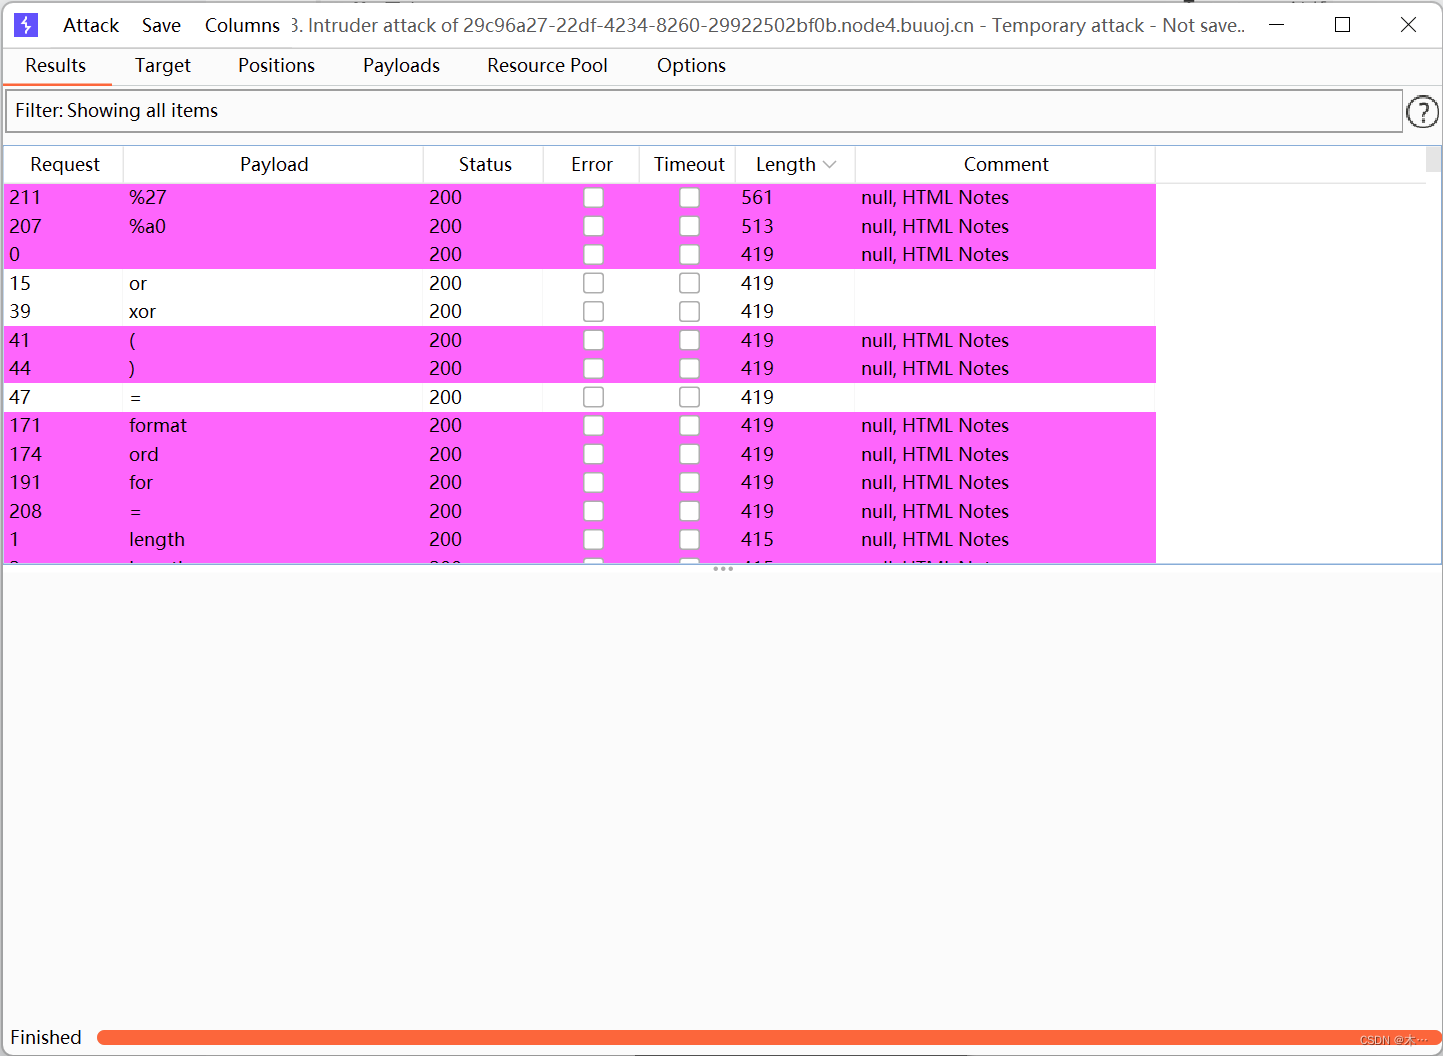Toggle Error checkbox for request 207
This screenshot has width=1443, height=1056.
[x=593, y=226]
